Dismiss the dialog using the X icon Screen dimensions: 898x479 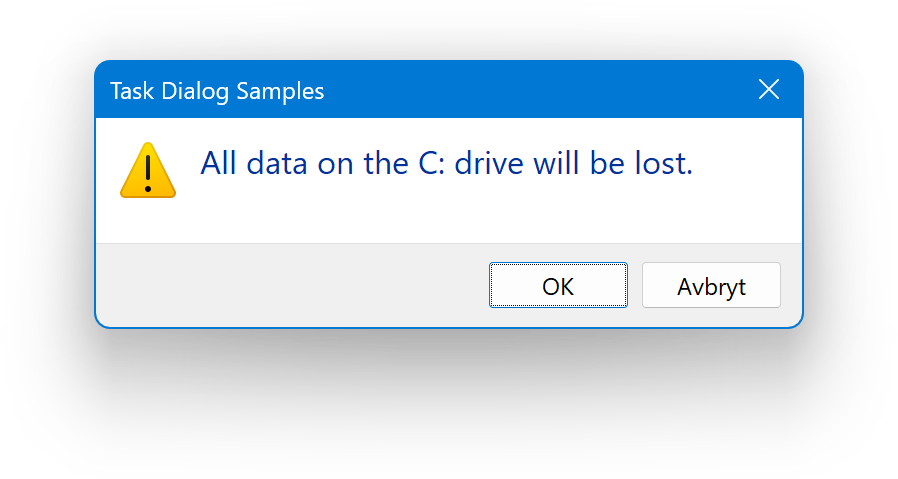pyautogui.click(x=769, y=90)
